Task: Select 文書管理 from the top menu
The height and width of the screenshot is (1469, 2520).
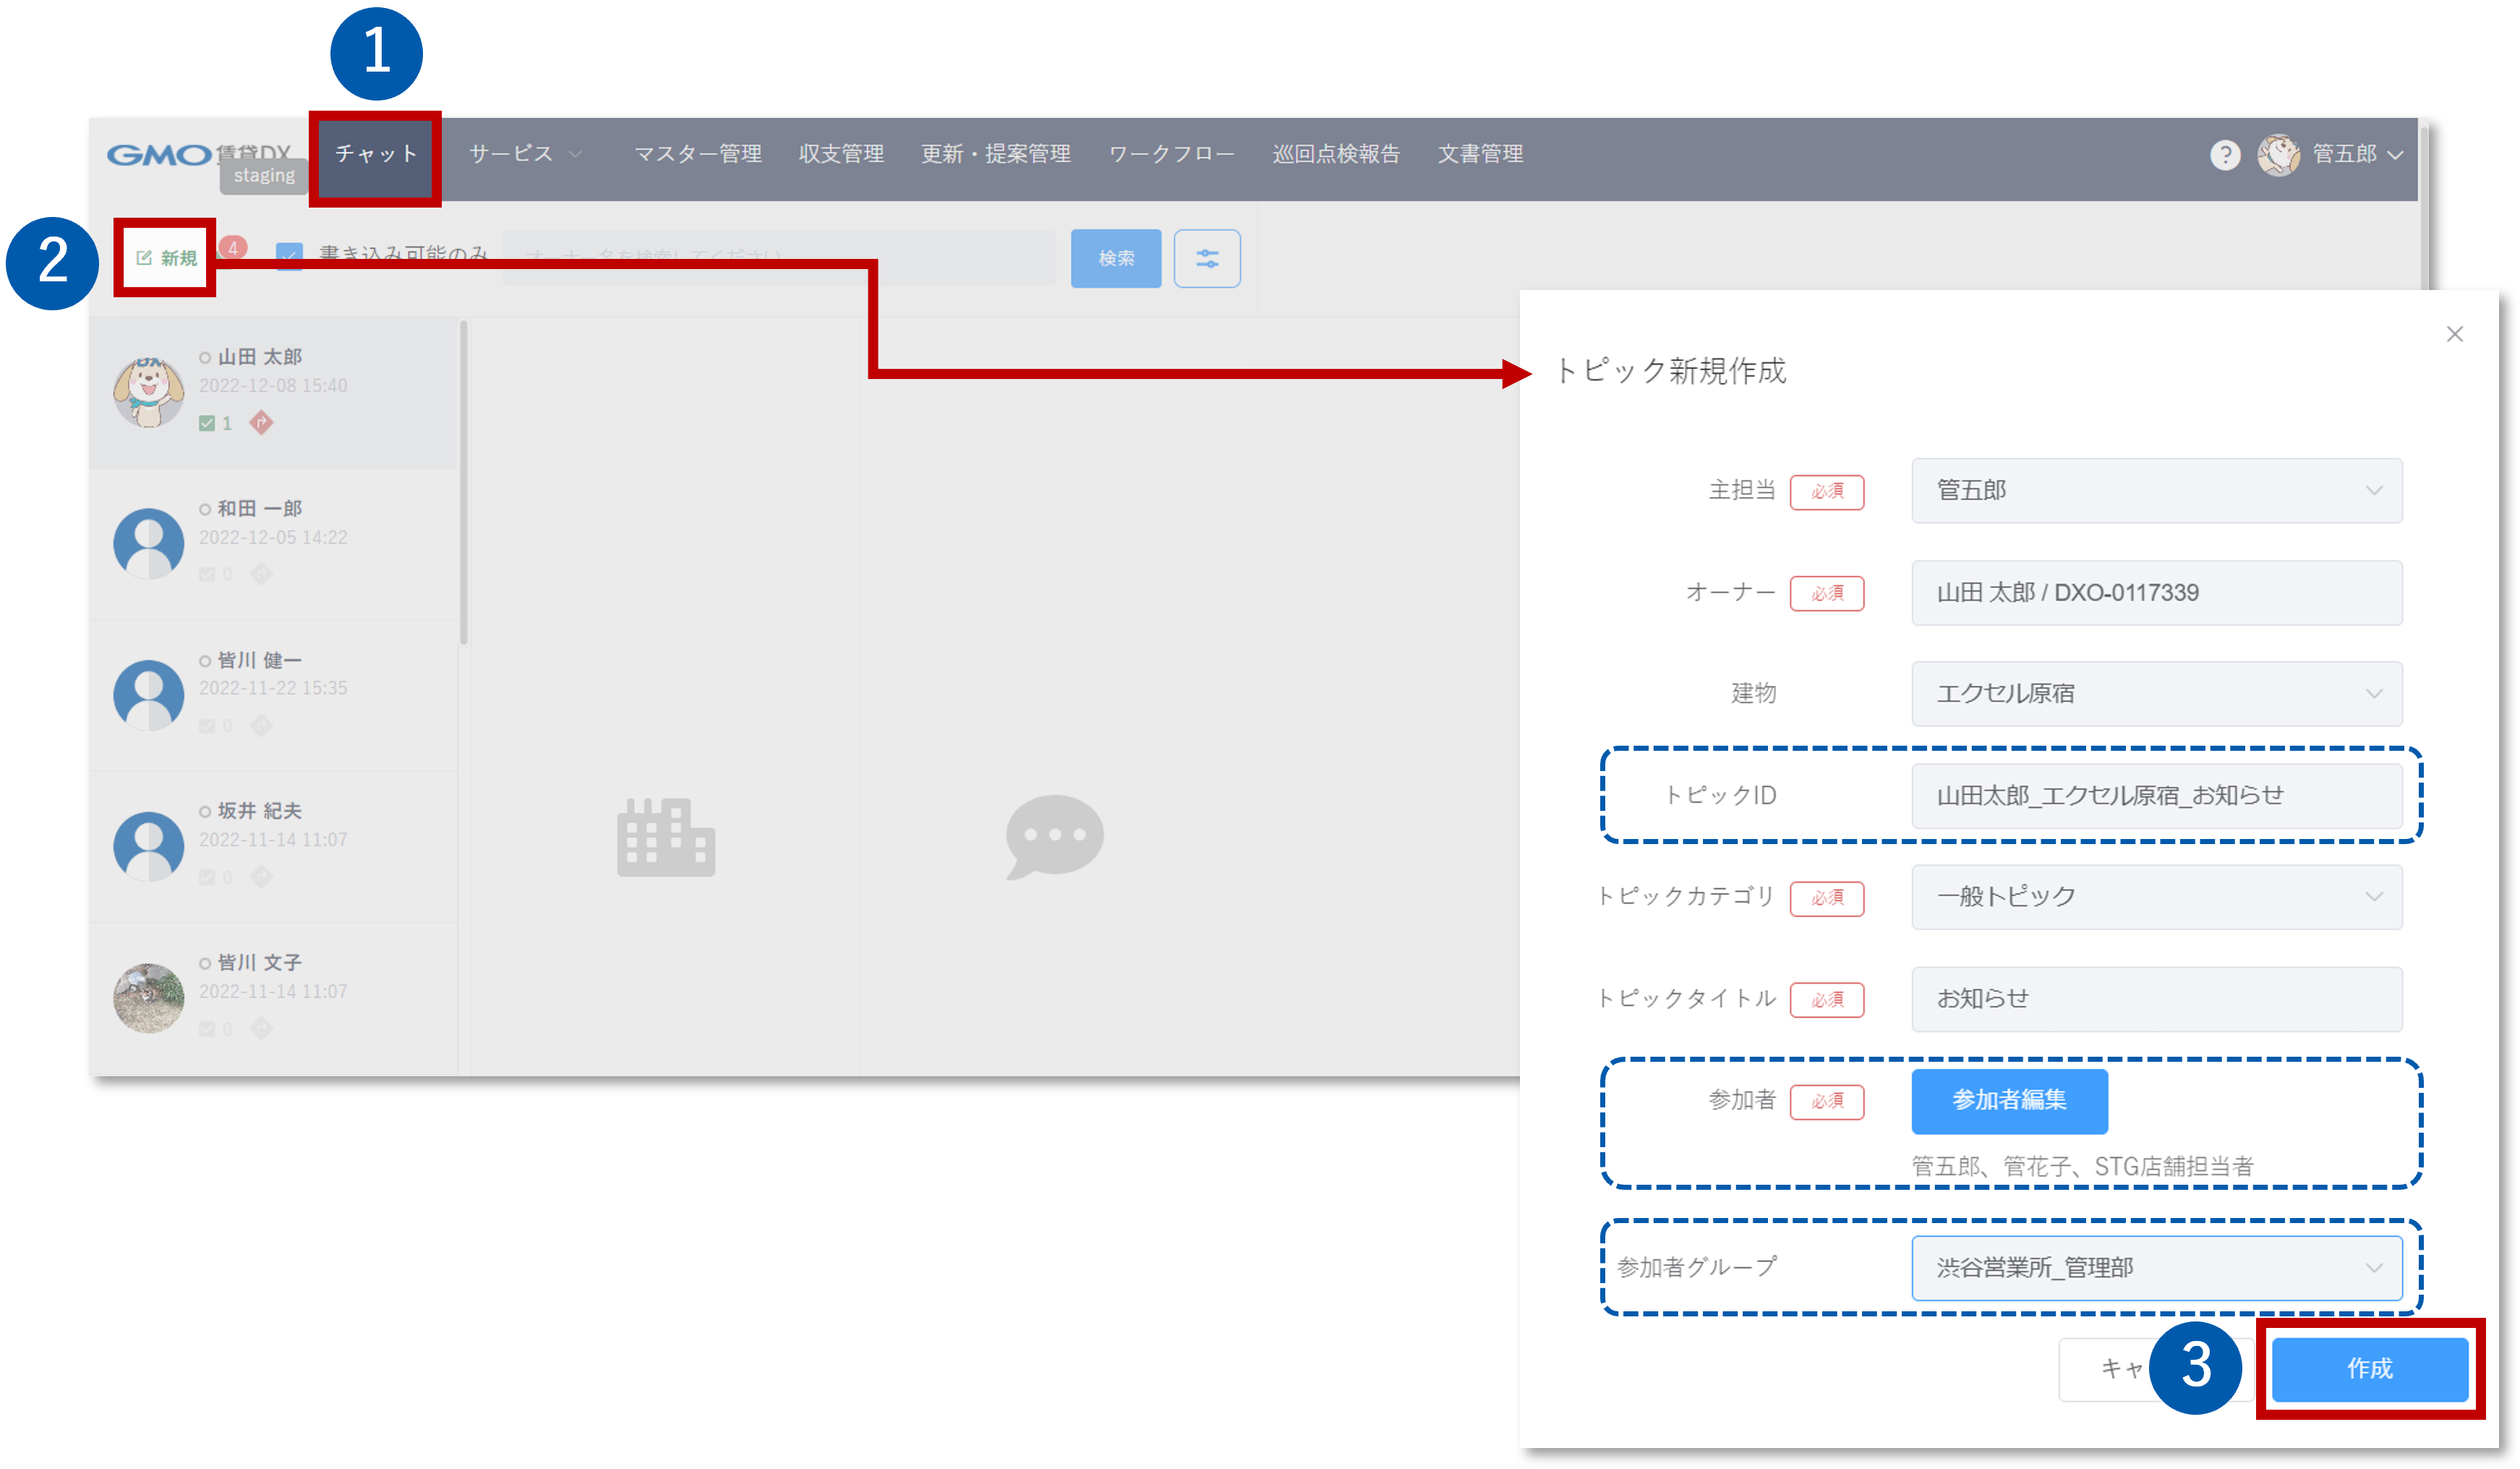Action: point(1480,154)
